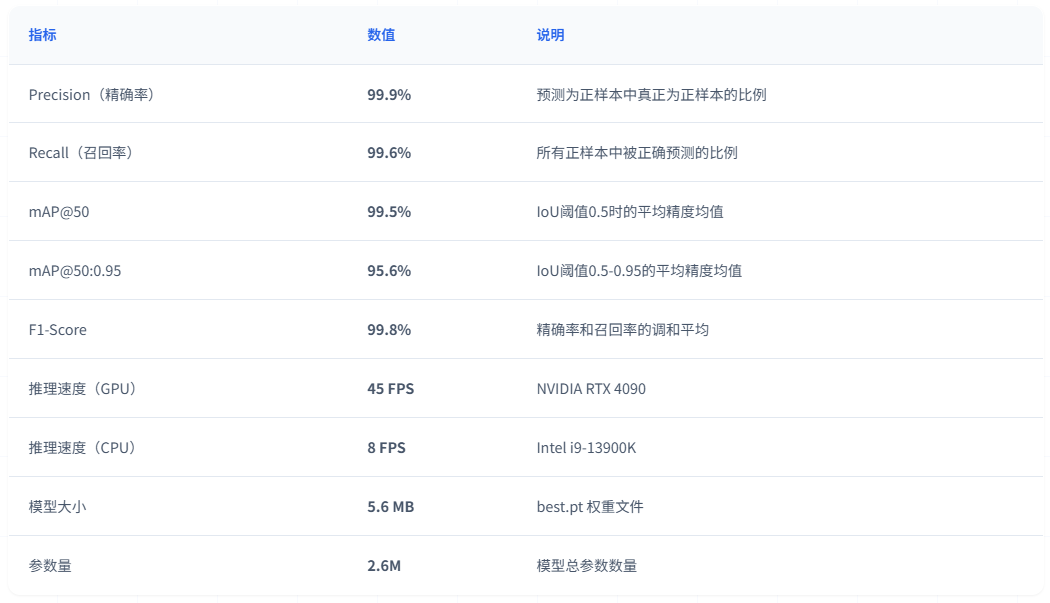Image resolution: width=1050 pixels, height=603 pixels.
Task: Click the 45 FPS value
Action: [390, 389]
